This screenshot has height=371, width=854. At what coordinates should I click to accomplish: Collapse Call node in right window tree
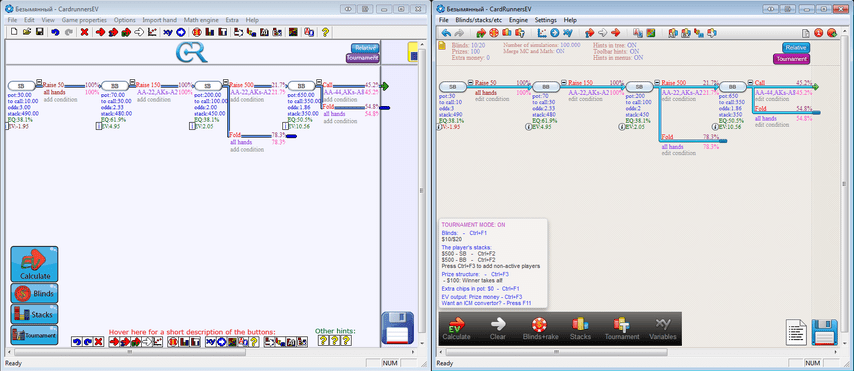tap(751, 82)
